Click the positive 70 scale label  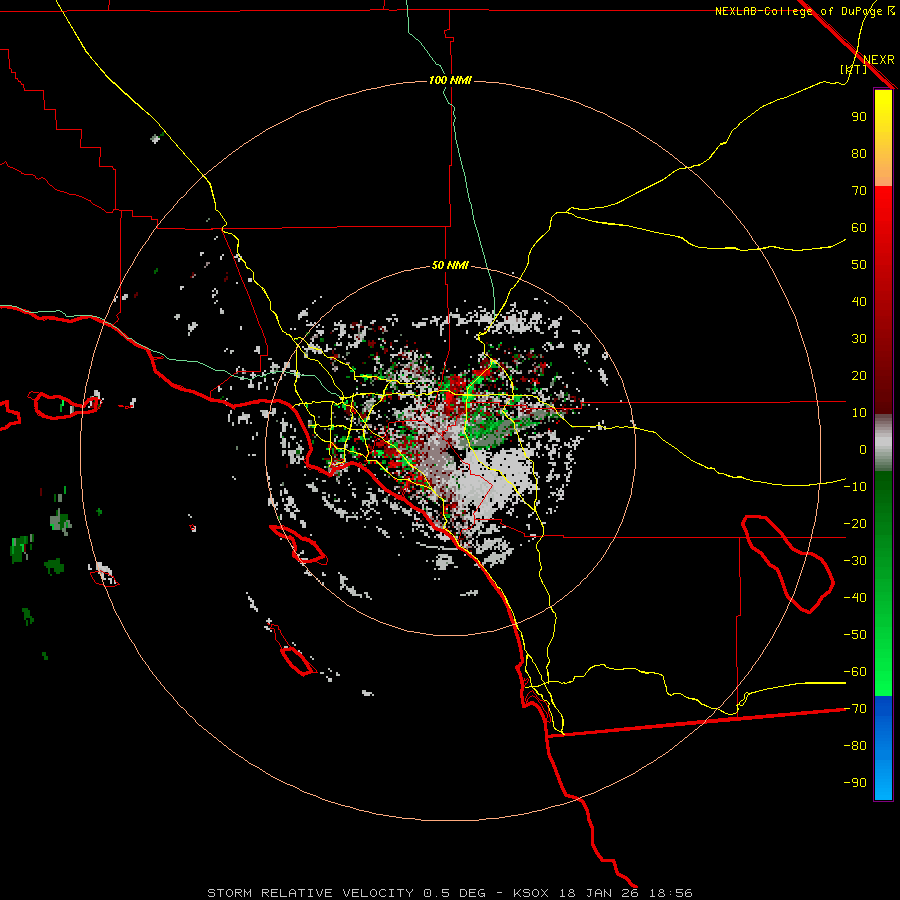pyautogui.click(x=859, y=191)
